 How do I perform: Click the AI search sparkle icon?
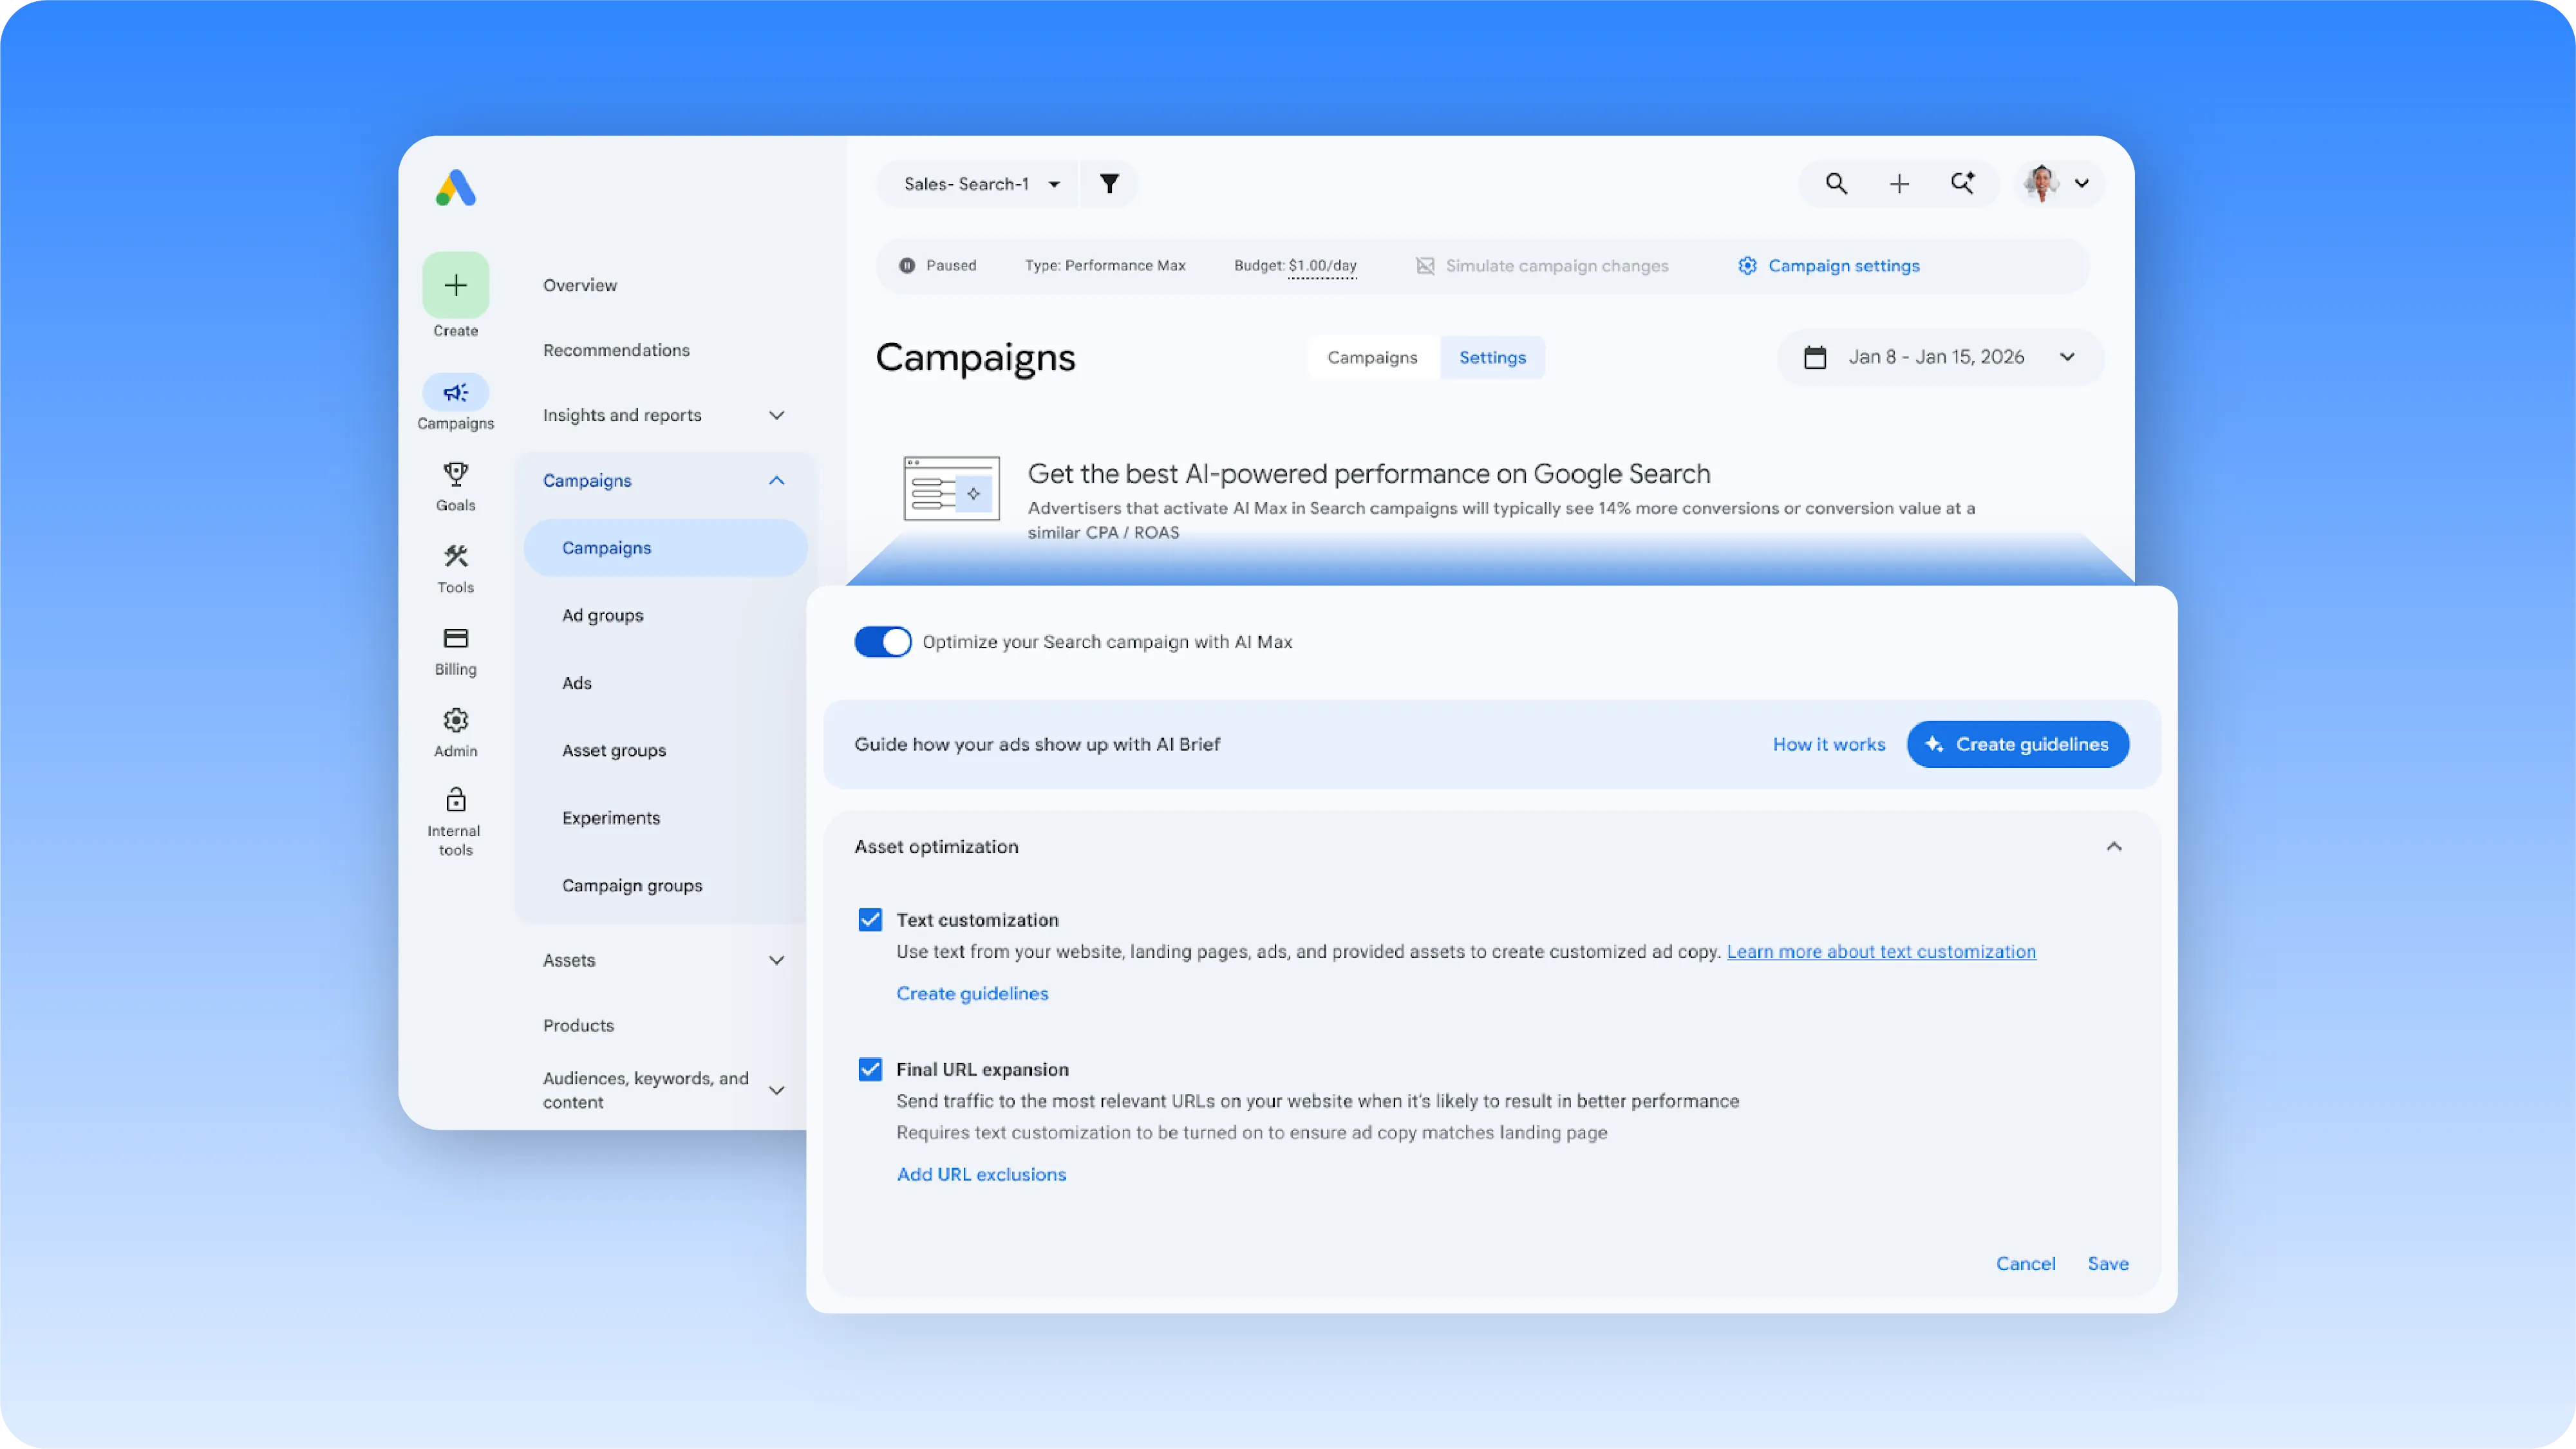click(1963, 183)
